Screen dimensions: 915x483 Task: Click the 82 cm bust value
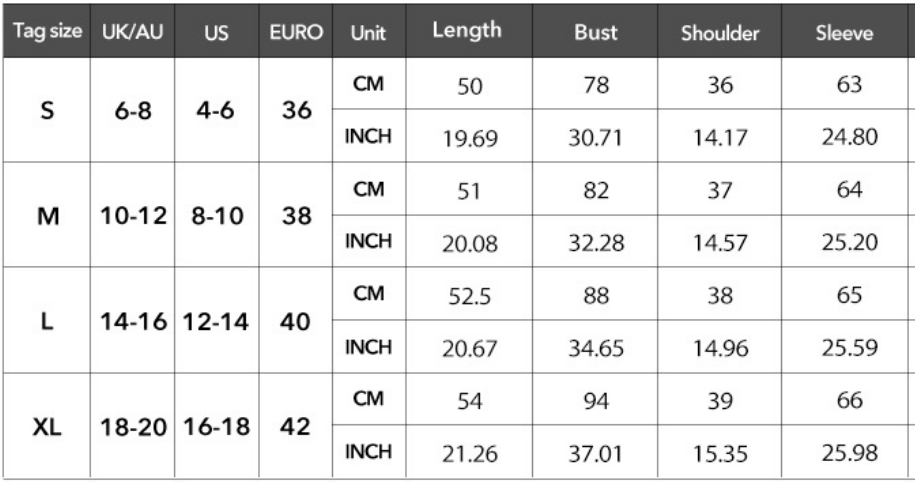(x=595, y=191)
